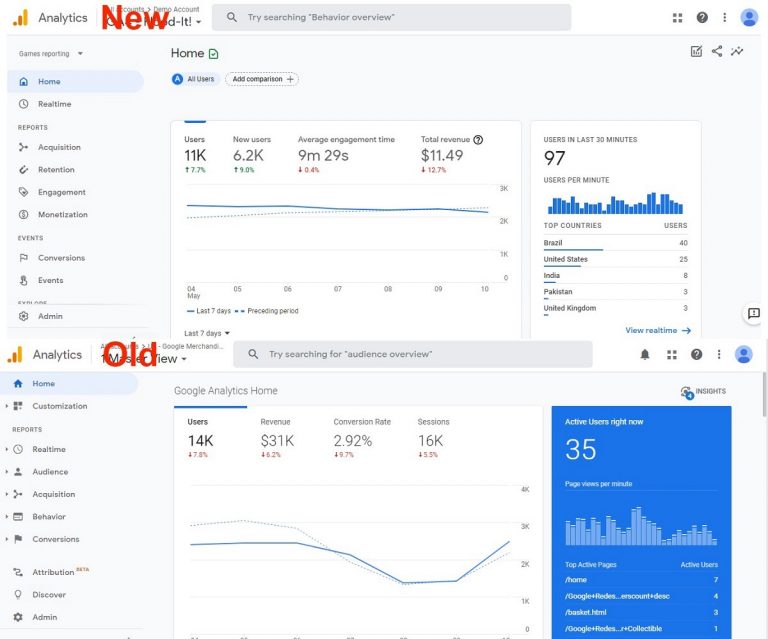The width and height of the screenshot is (768, 639).
Task: Click the All Users segment chip
Action: [194, 79]
